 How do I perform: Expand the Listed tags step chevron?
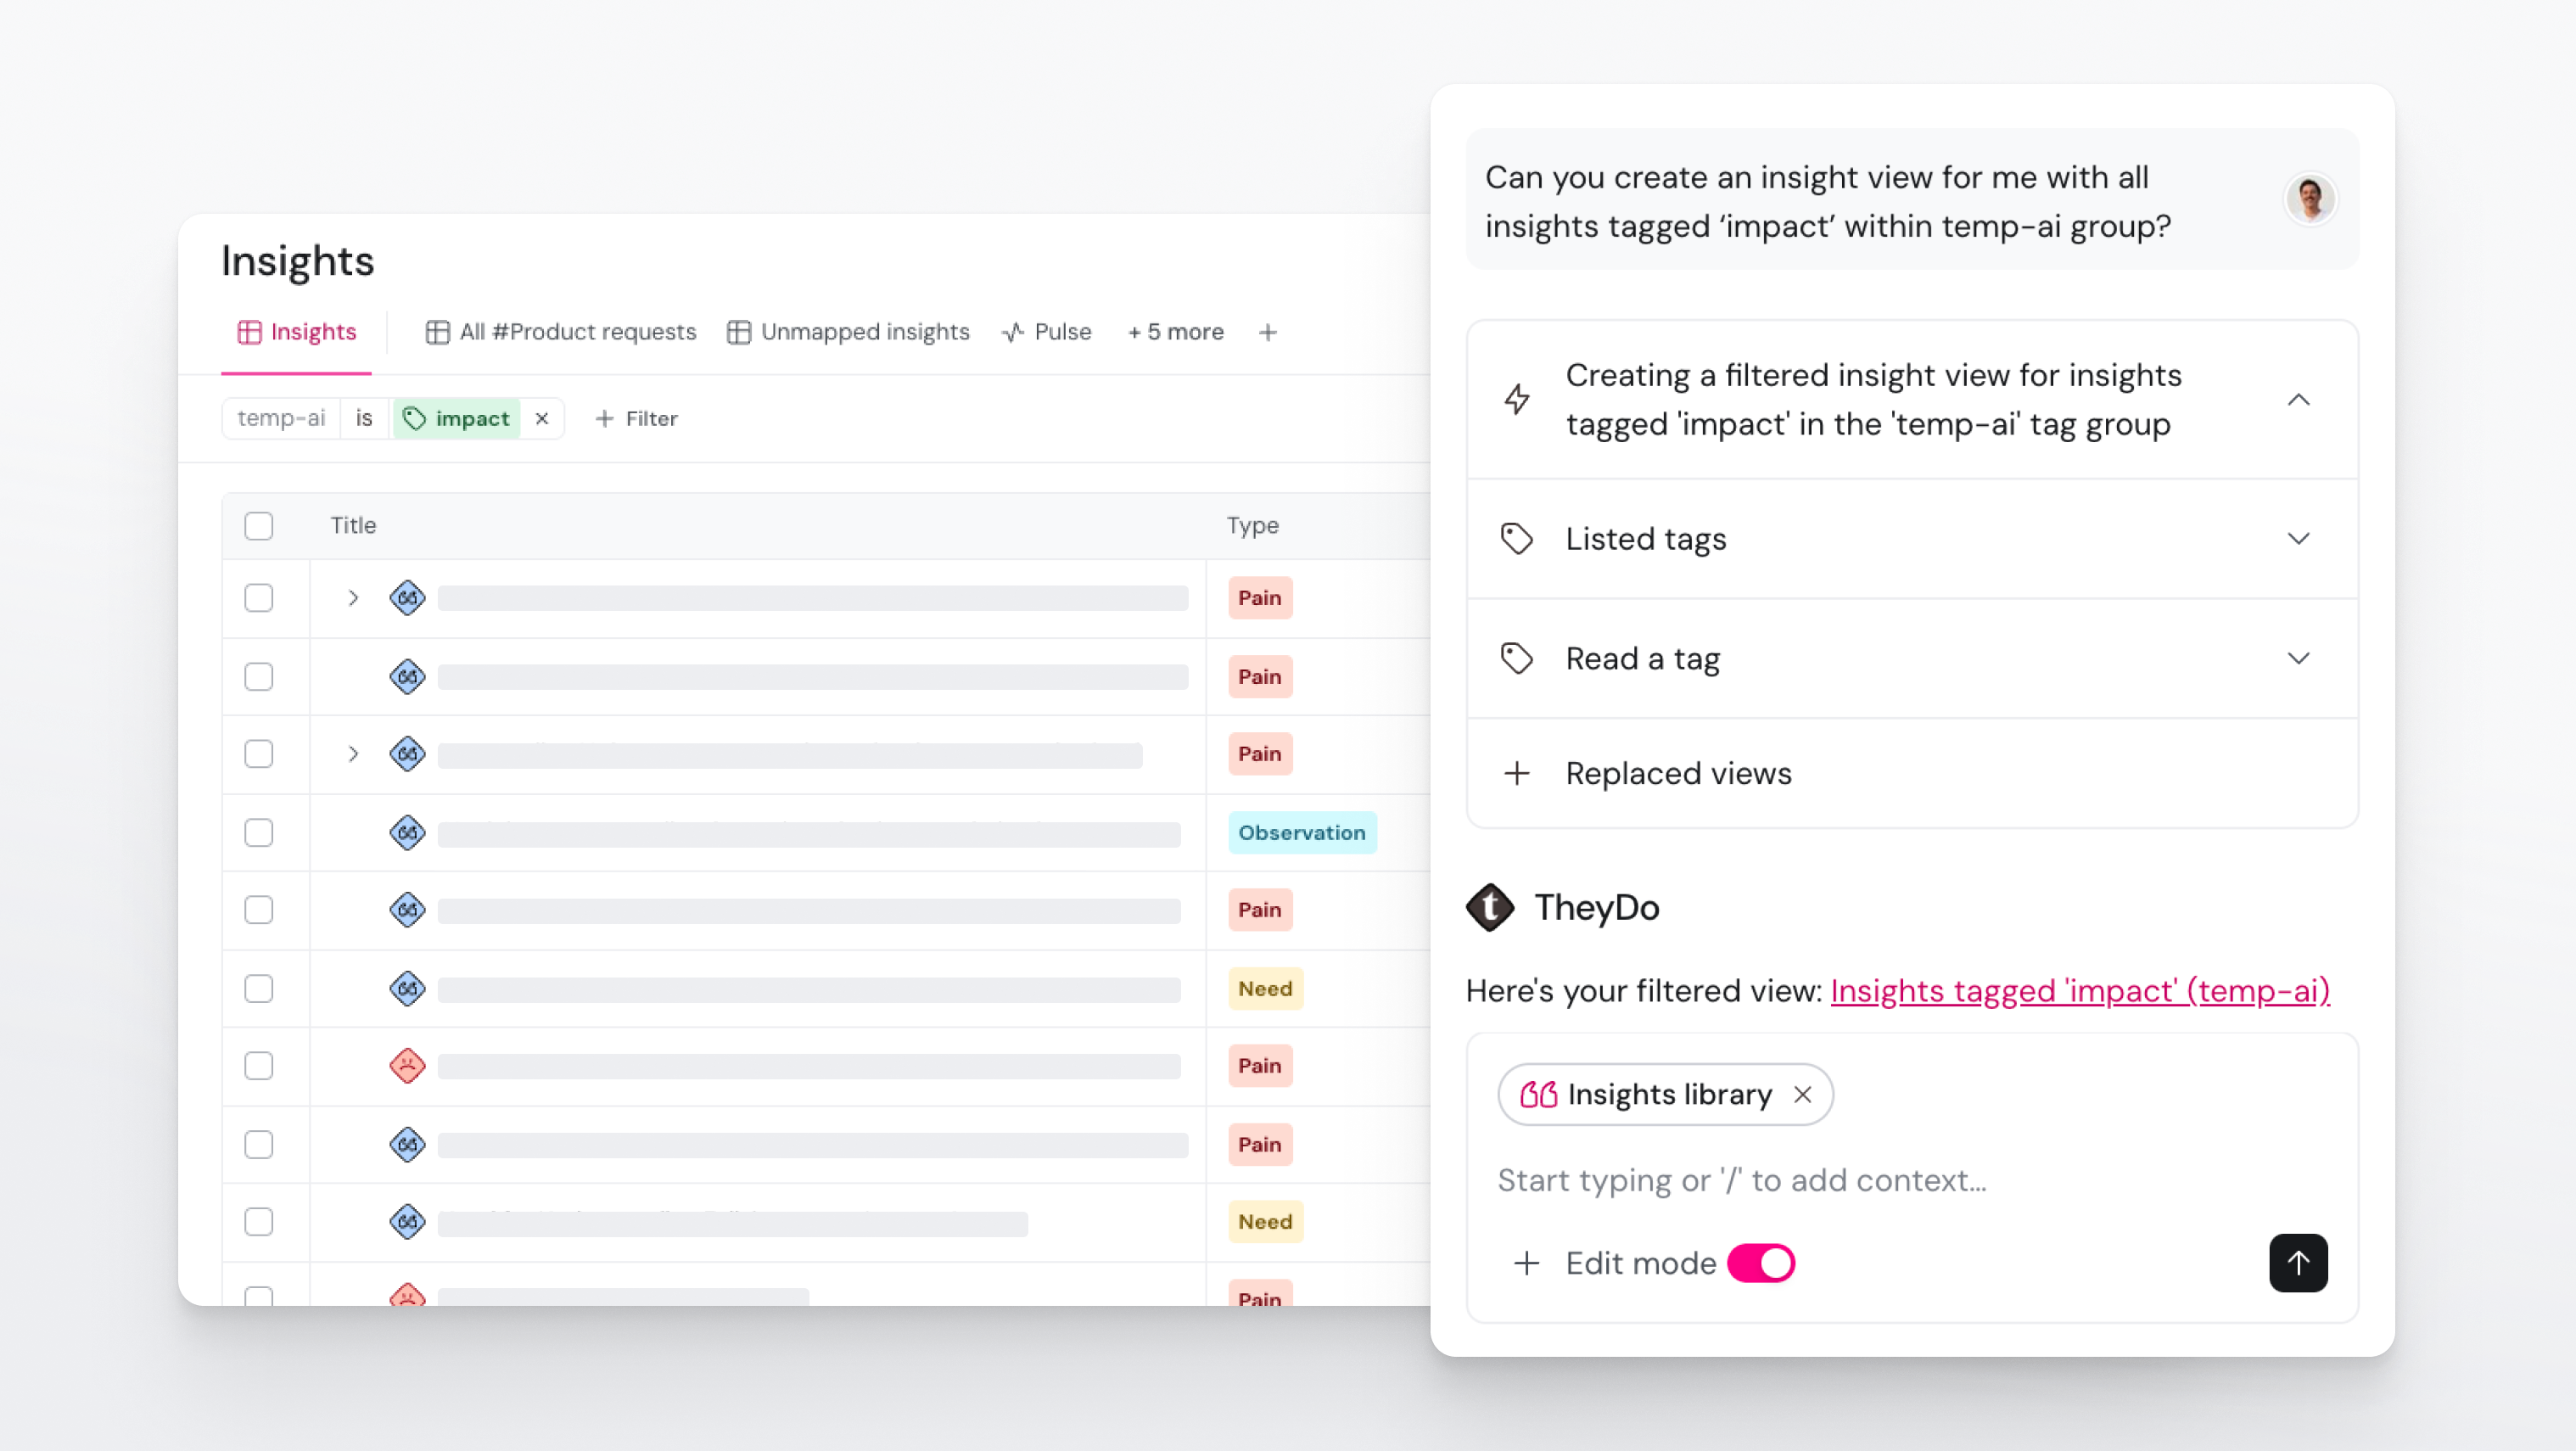click(x=2298, y=539)
